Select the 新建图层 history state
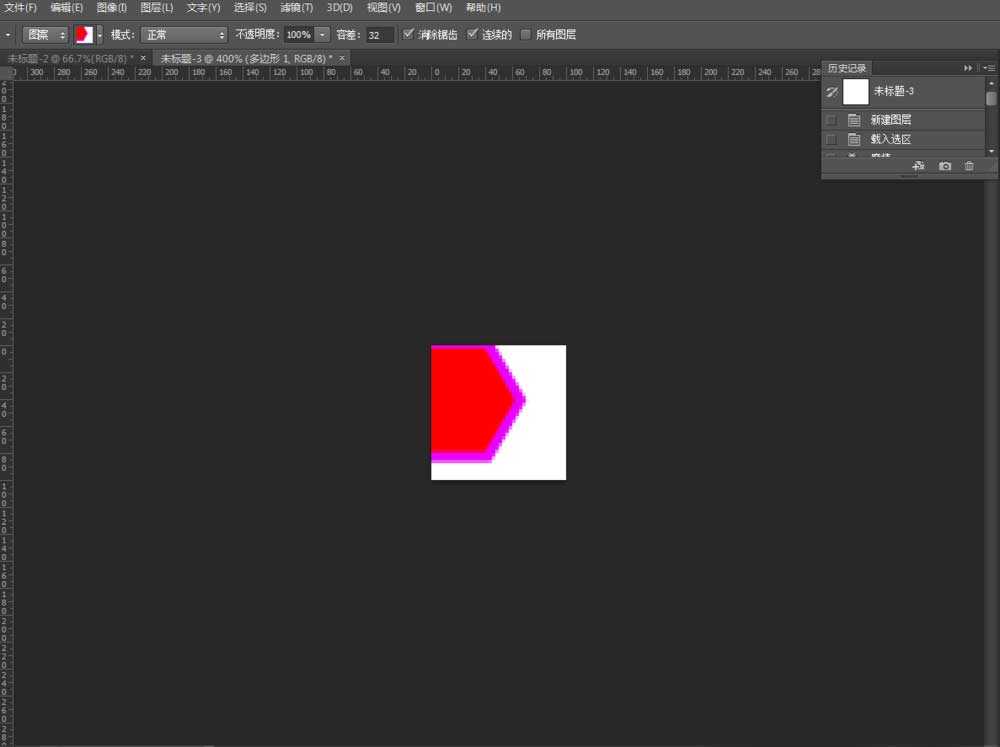This screenshot has height=747, width=1000. pos(890,119)
